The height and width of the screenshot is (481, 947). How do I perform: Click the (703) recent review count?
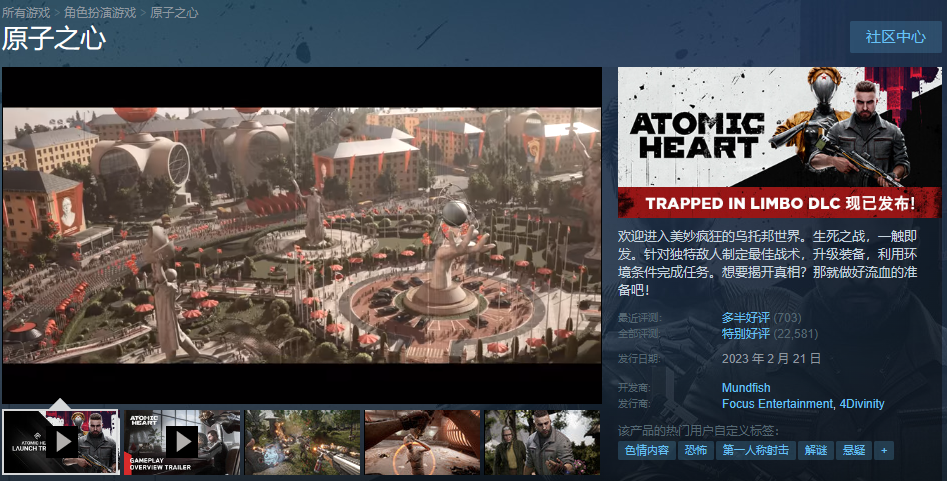(788, 317)
